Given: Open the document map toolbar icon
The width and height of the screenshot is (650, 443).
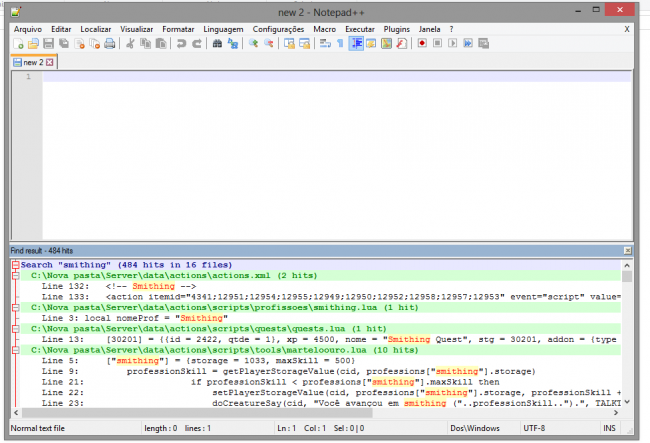Looking at the screenshot, I should point(386,44).
